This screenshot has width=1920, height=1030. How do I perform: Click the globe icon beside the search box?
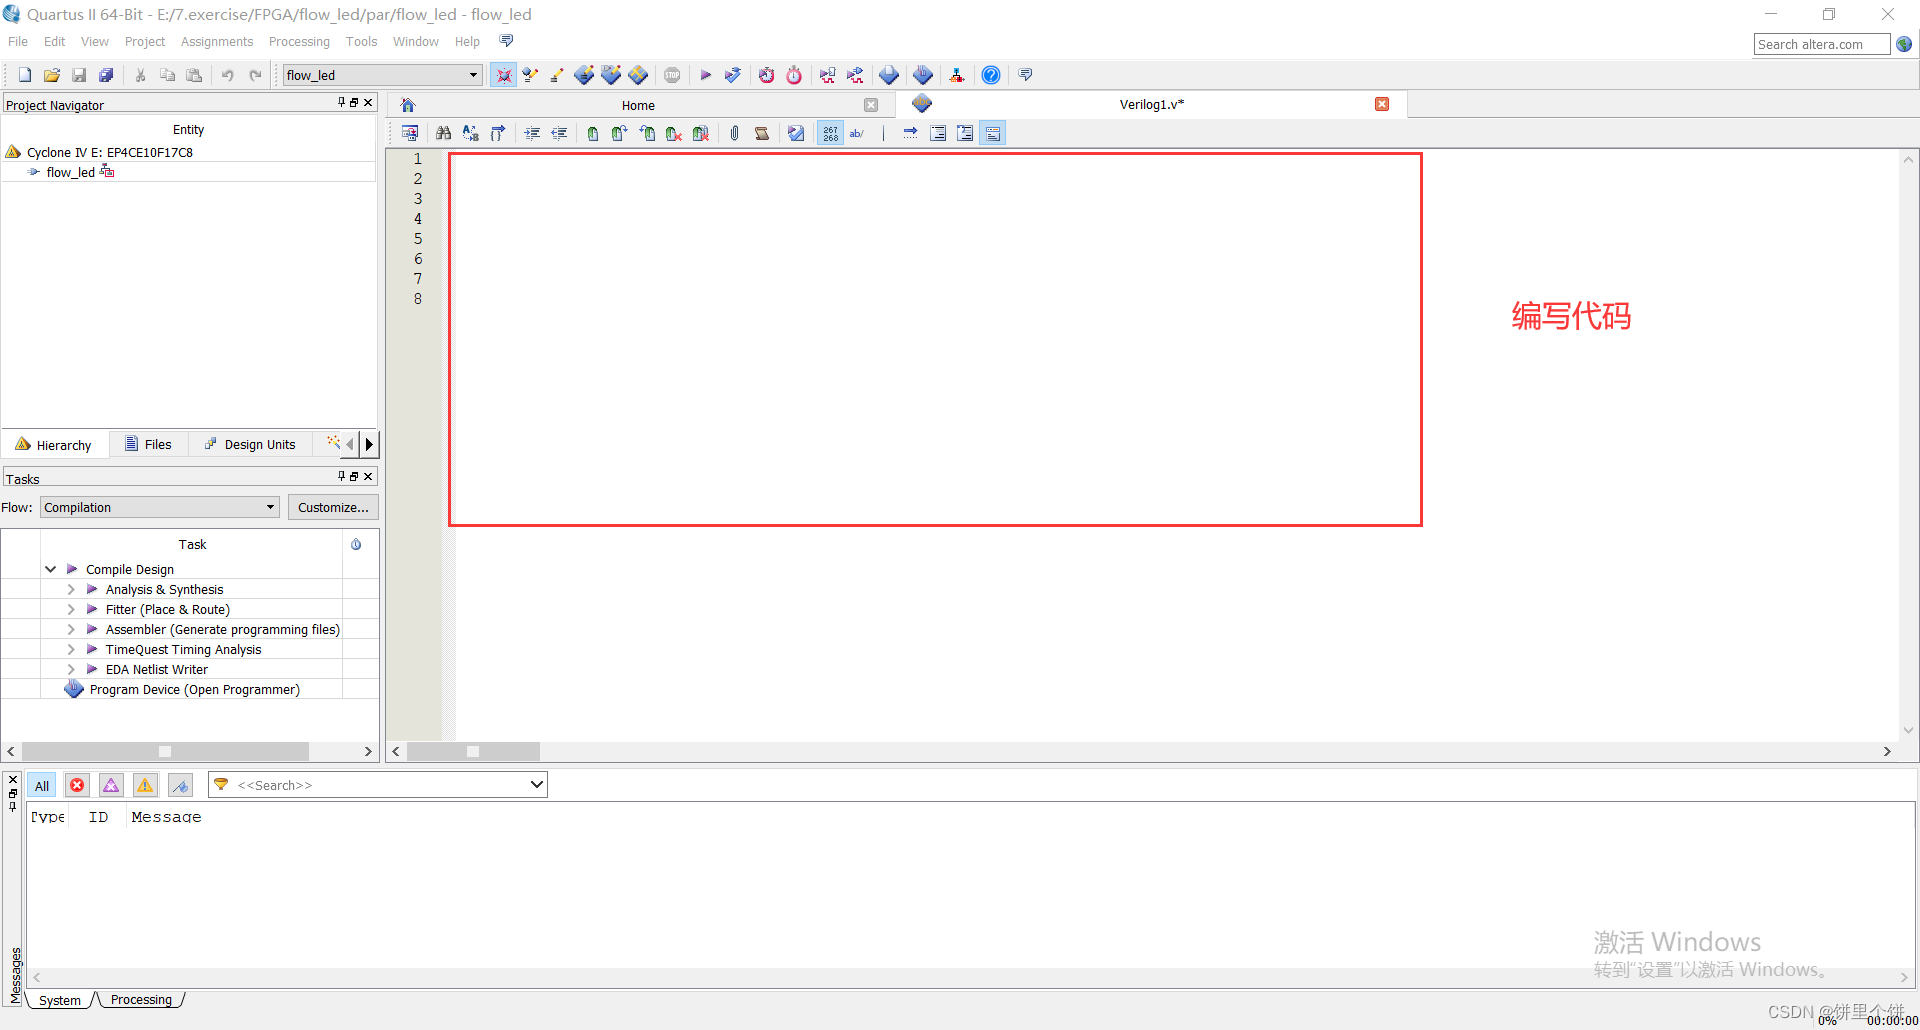1904,44
